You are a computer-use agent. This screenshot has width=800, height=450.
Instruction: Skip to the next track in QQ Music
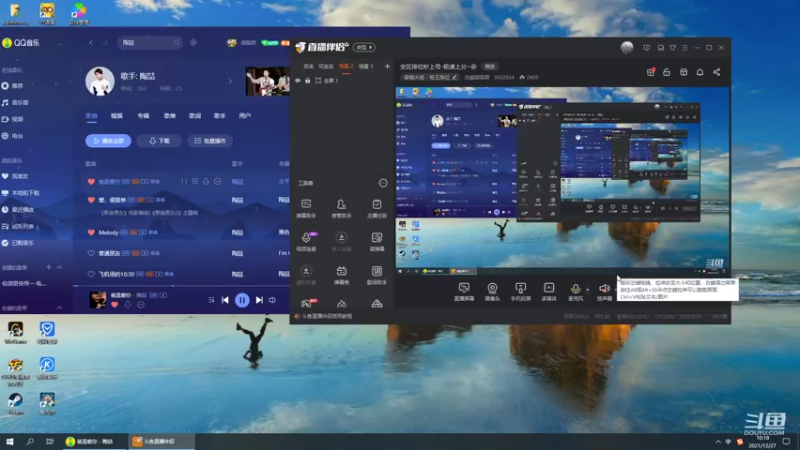(x=259, y=300)
